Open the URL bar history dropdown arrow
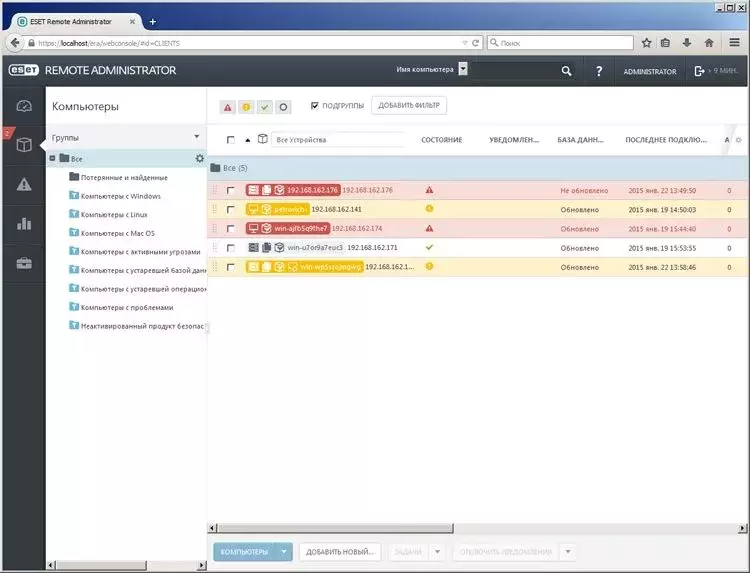 point(464,43)
